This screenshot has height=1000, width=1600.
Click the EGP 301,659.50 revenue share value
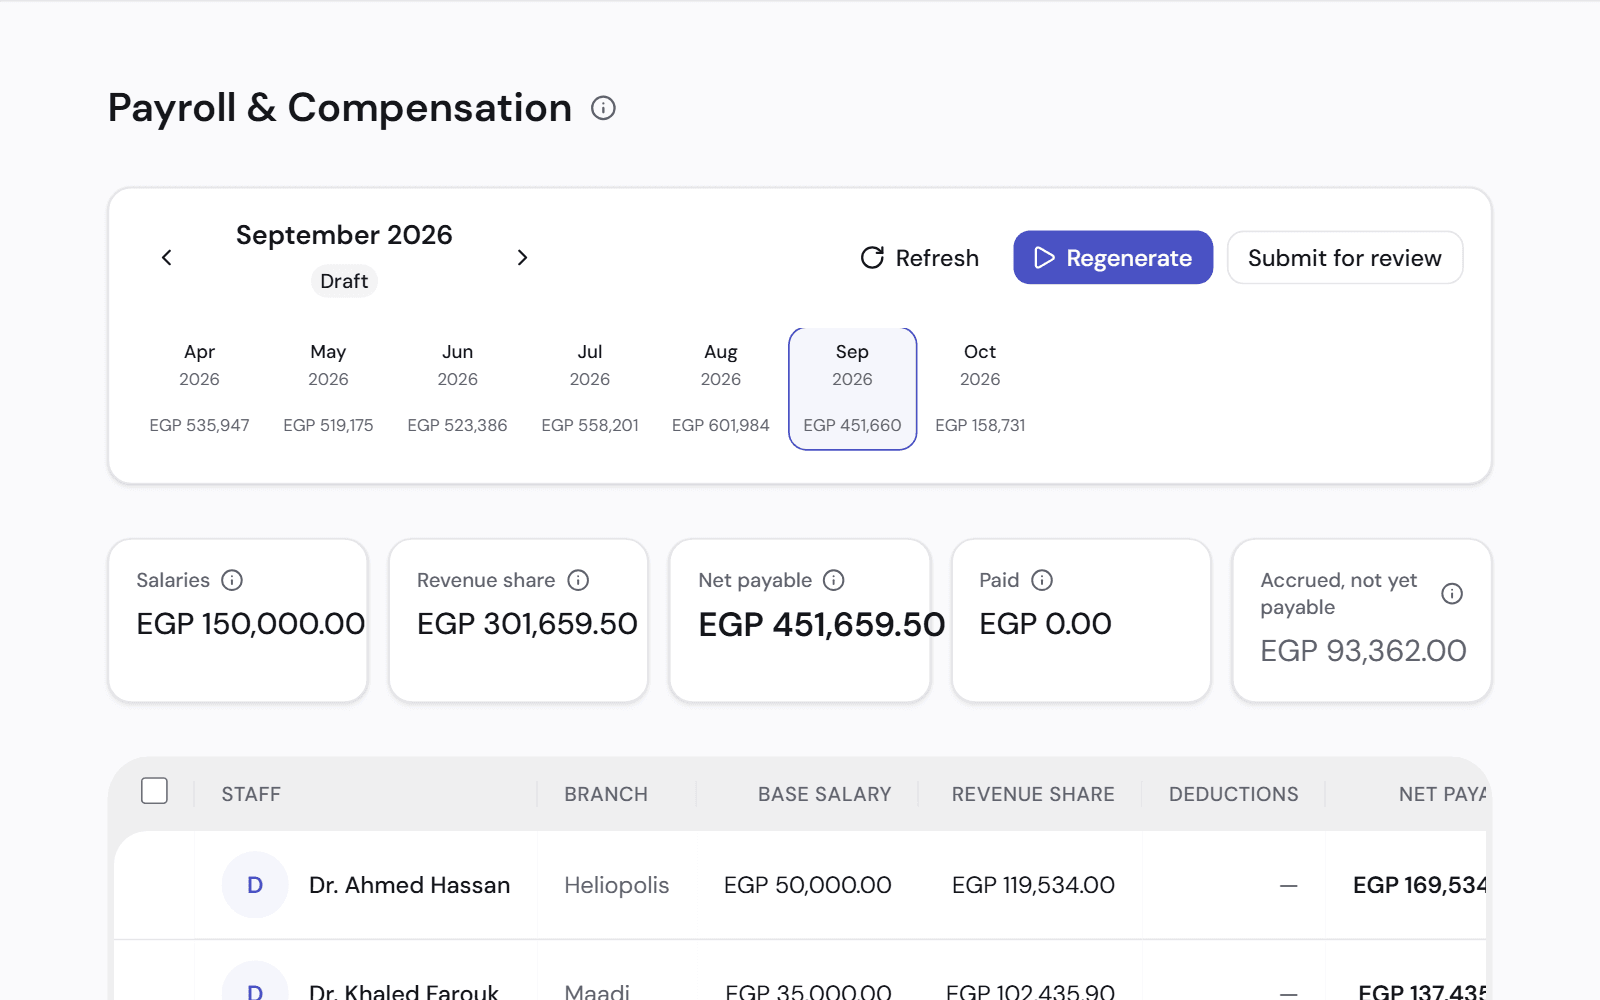click(x=527, y=624)
